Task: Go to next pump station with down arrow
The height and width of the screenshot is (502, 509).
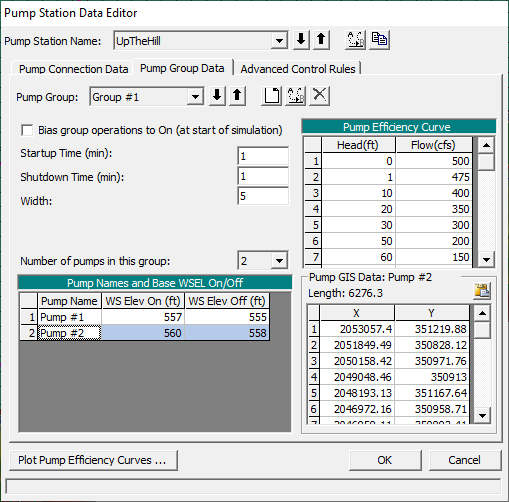Action: click(301, 40)
